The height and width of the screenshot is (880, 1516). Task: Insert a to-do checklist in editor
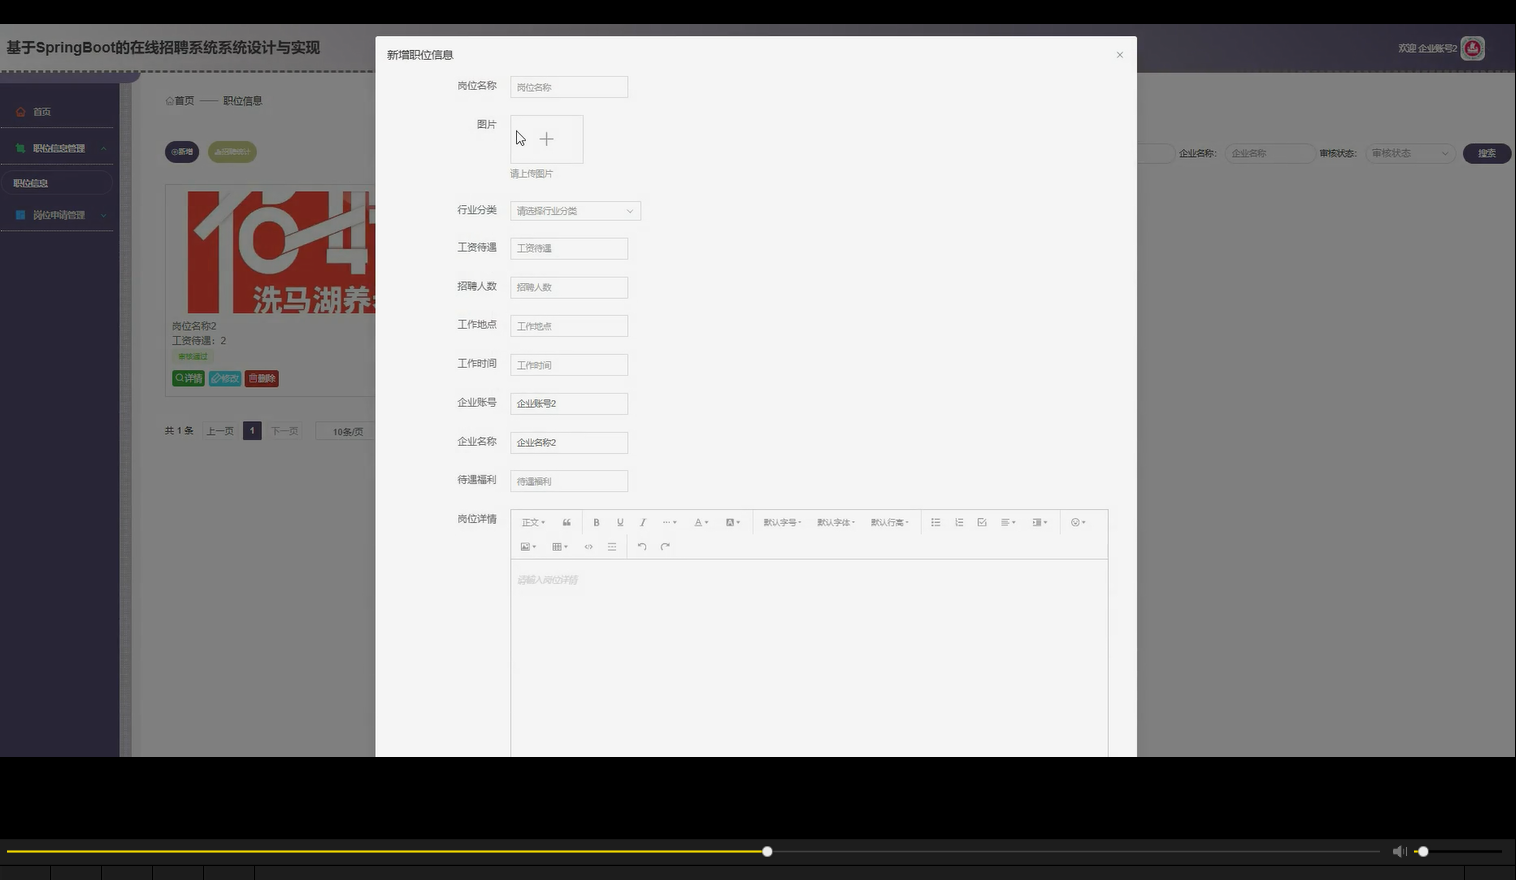tap(982, 522)
